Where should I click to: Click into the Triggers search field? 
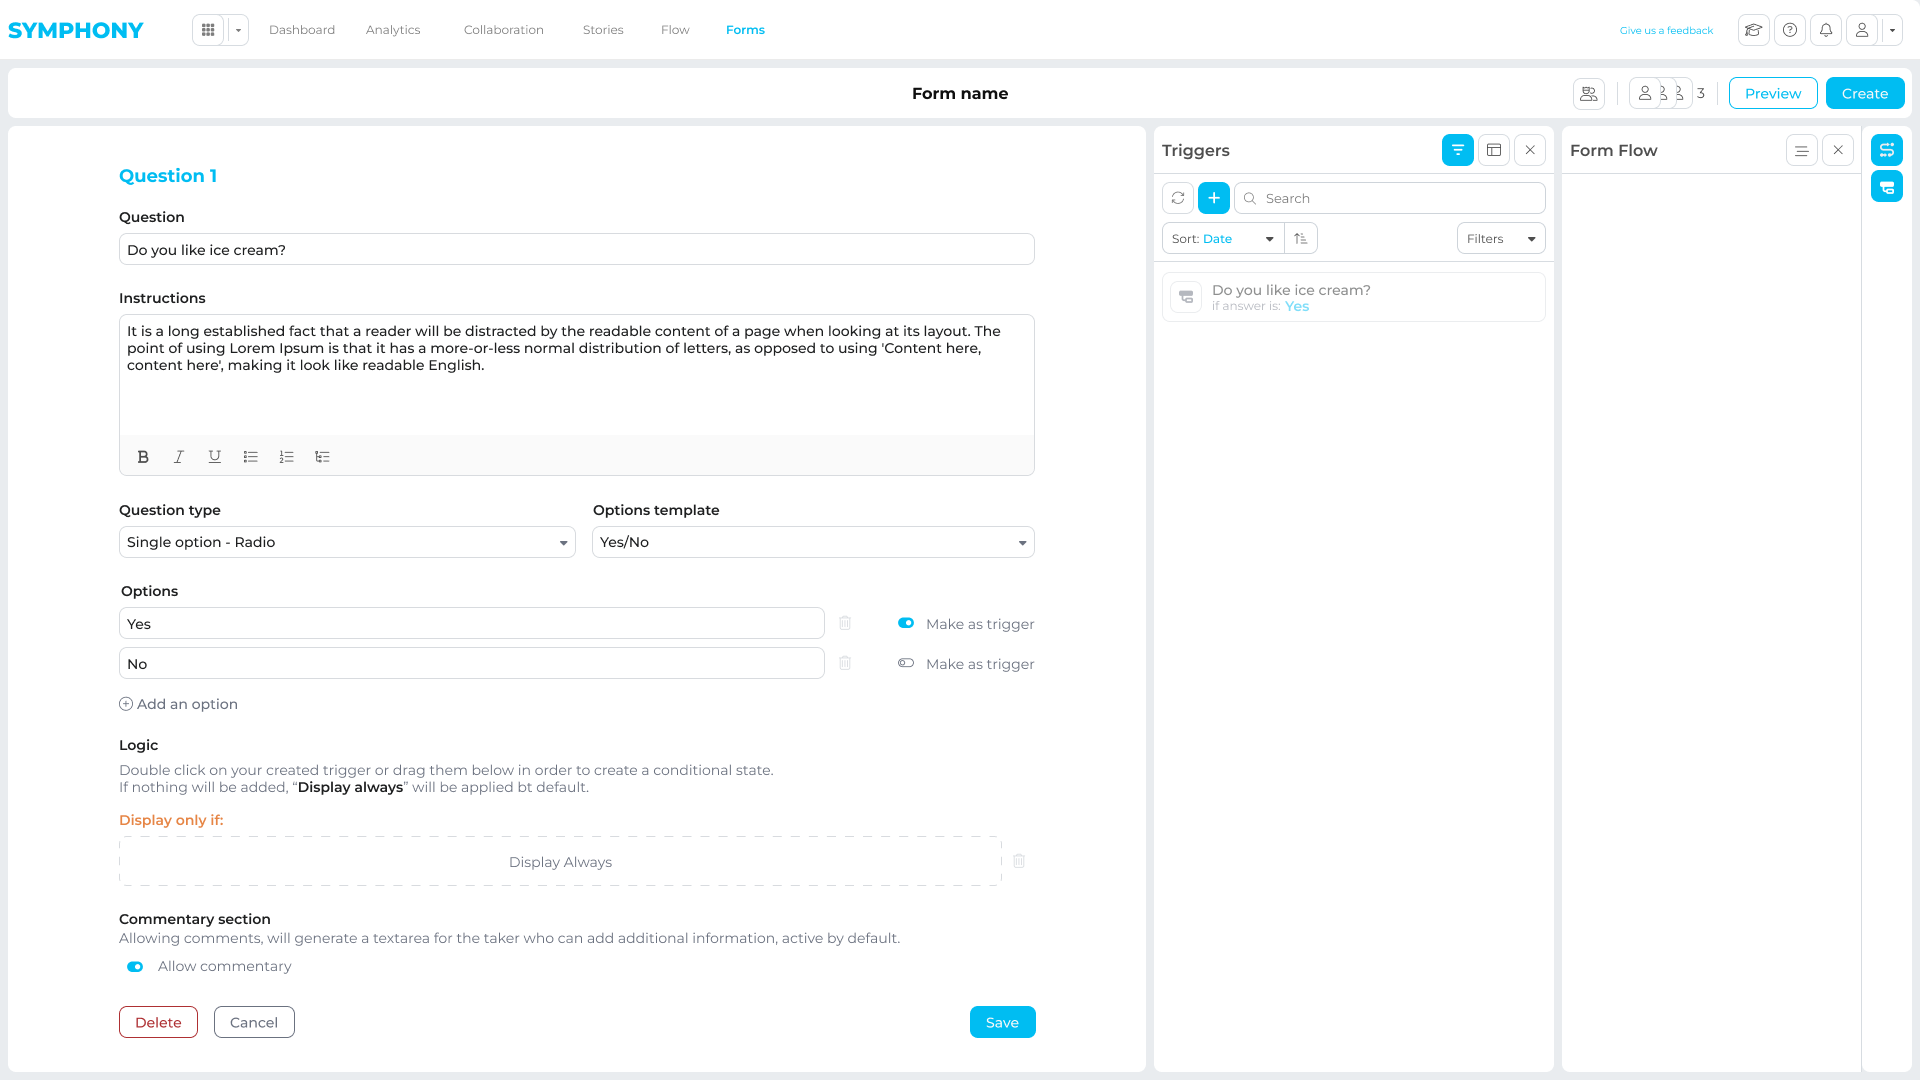pos(1400,198)
